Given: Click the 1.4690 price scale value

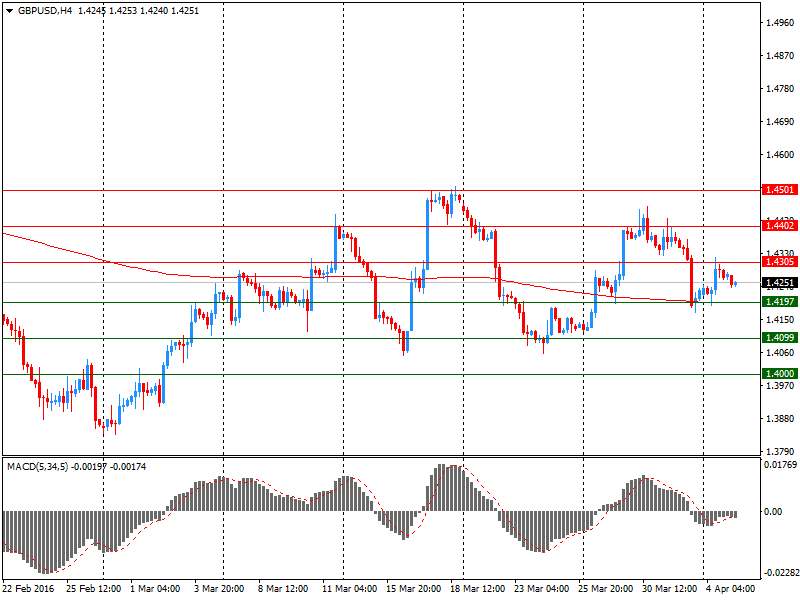Looking at the screenshot, I should point(780,121).
